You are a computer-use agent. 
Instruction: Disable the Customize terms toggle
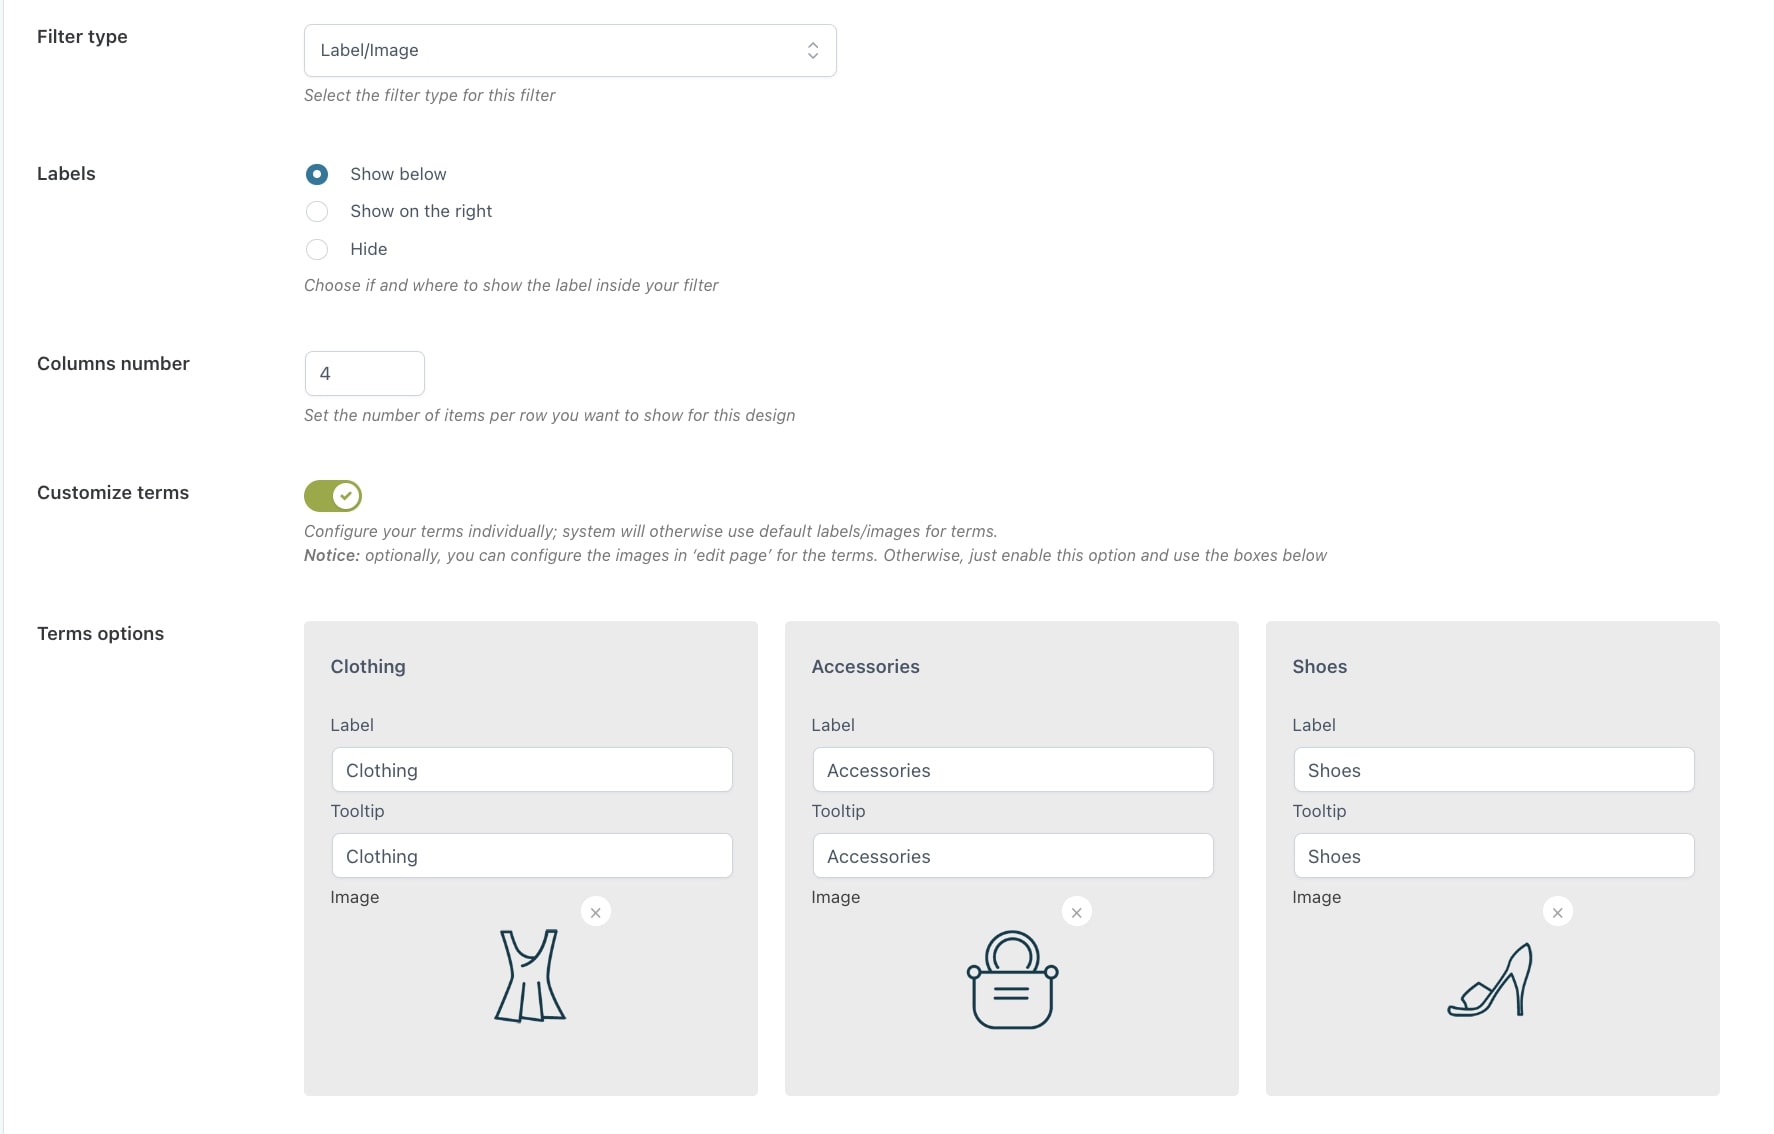(x=333, y=495)
